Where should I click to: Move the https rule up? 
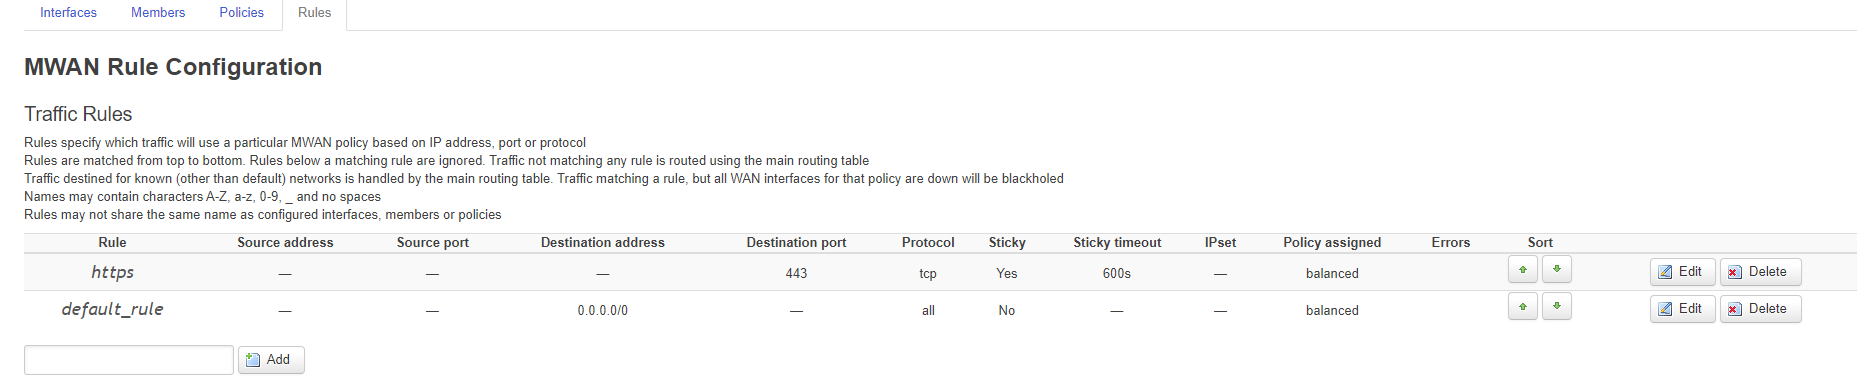pos(1523,269)
